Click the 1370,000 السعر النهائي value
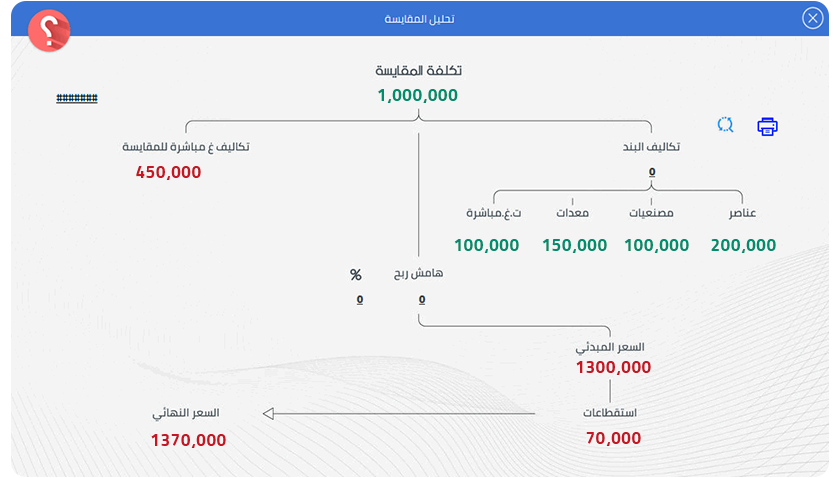The height and width of the screenshot is (478, 839). pyautogui.click(x=188, y=440)
